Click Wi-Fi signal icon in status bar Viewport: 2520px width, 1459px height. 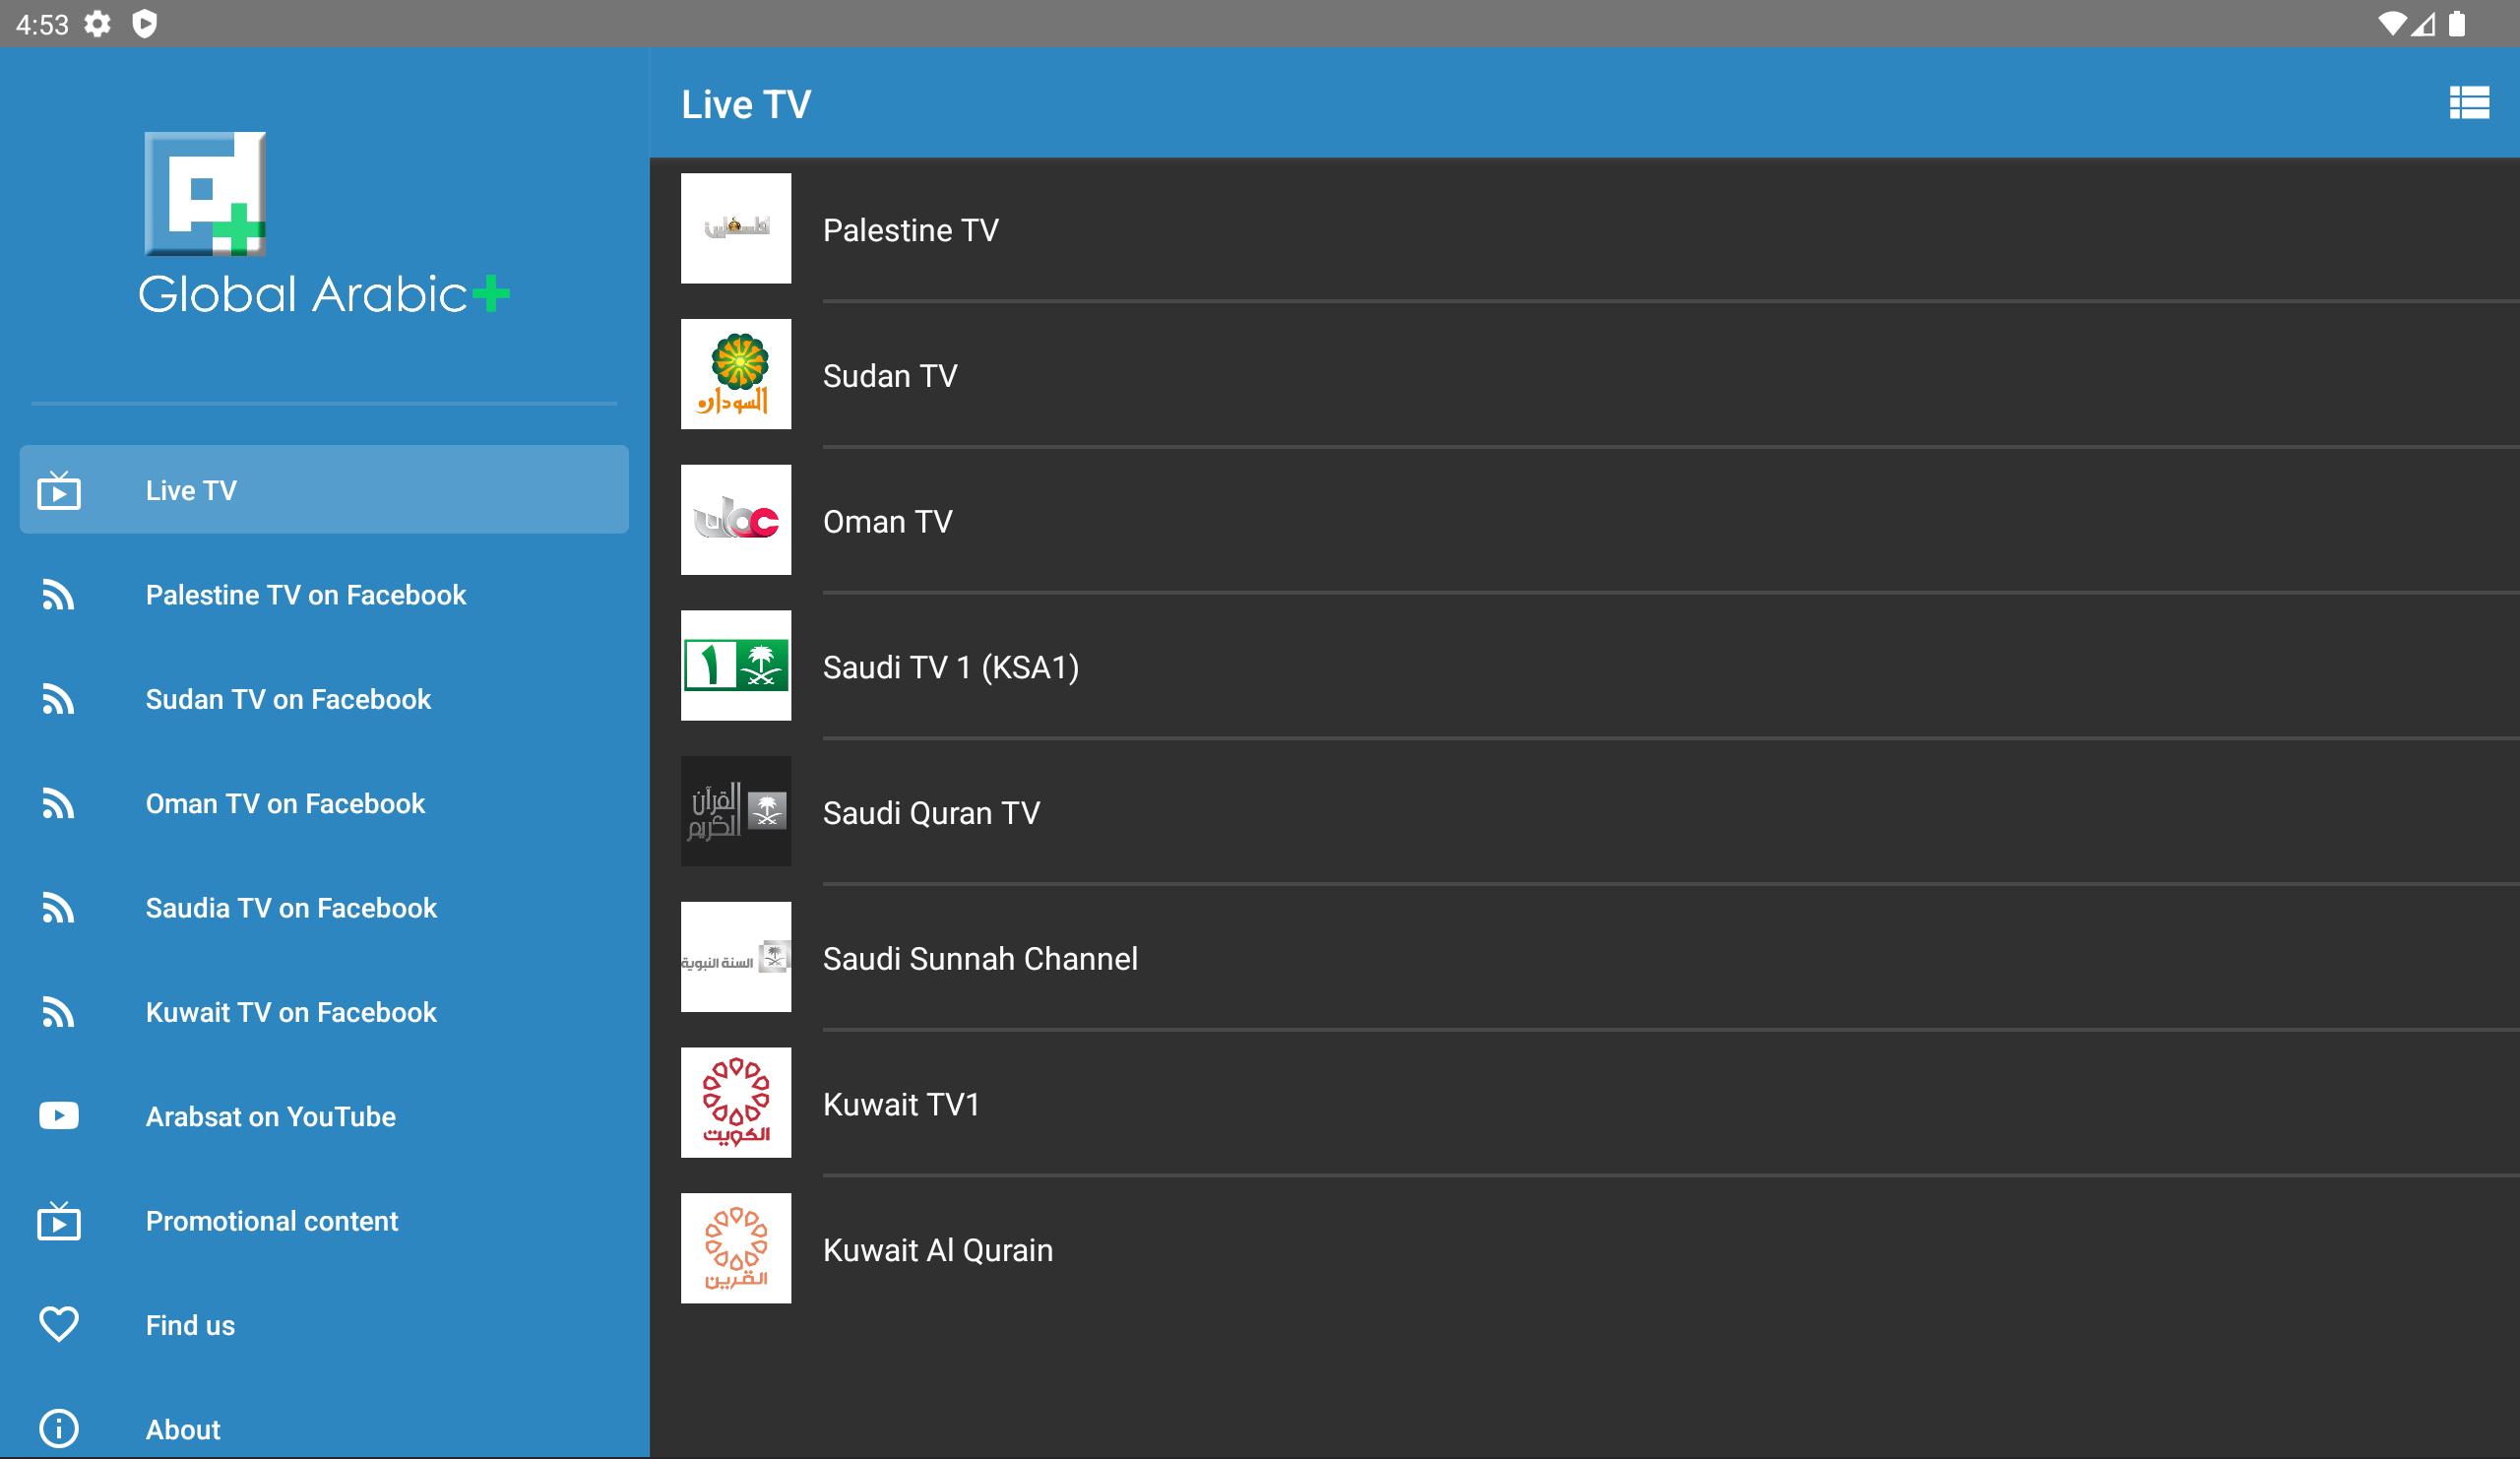tap(2392, 23)
